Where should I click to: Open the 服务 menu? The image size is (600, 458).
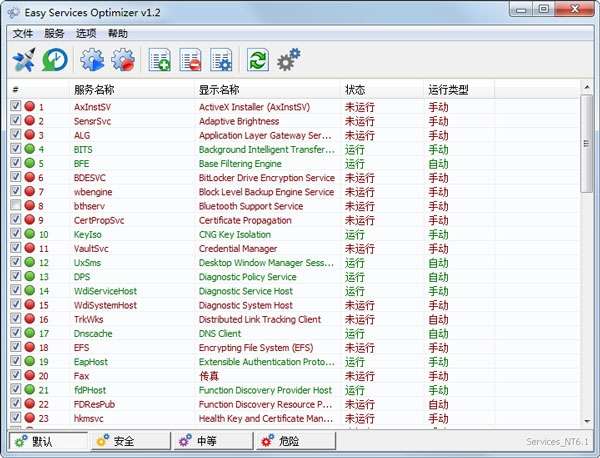pos(54,34)
